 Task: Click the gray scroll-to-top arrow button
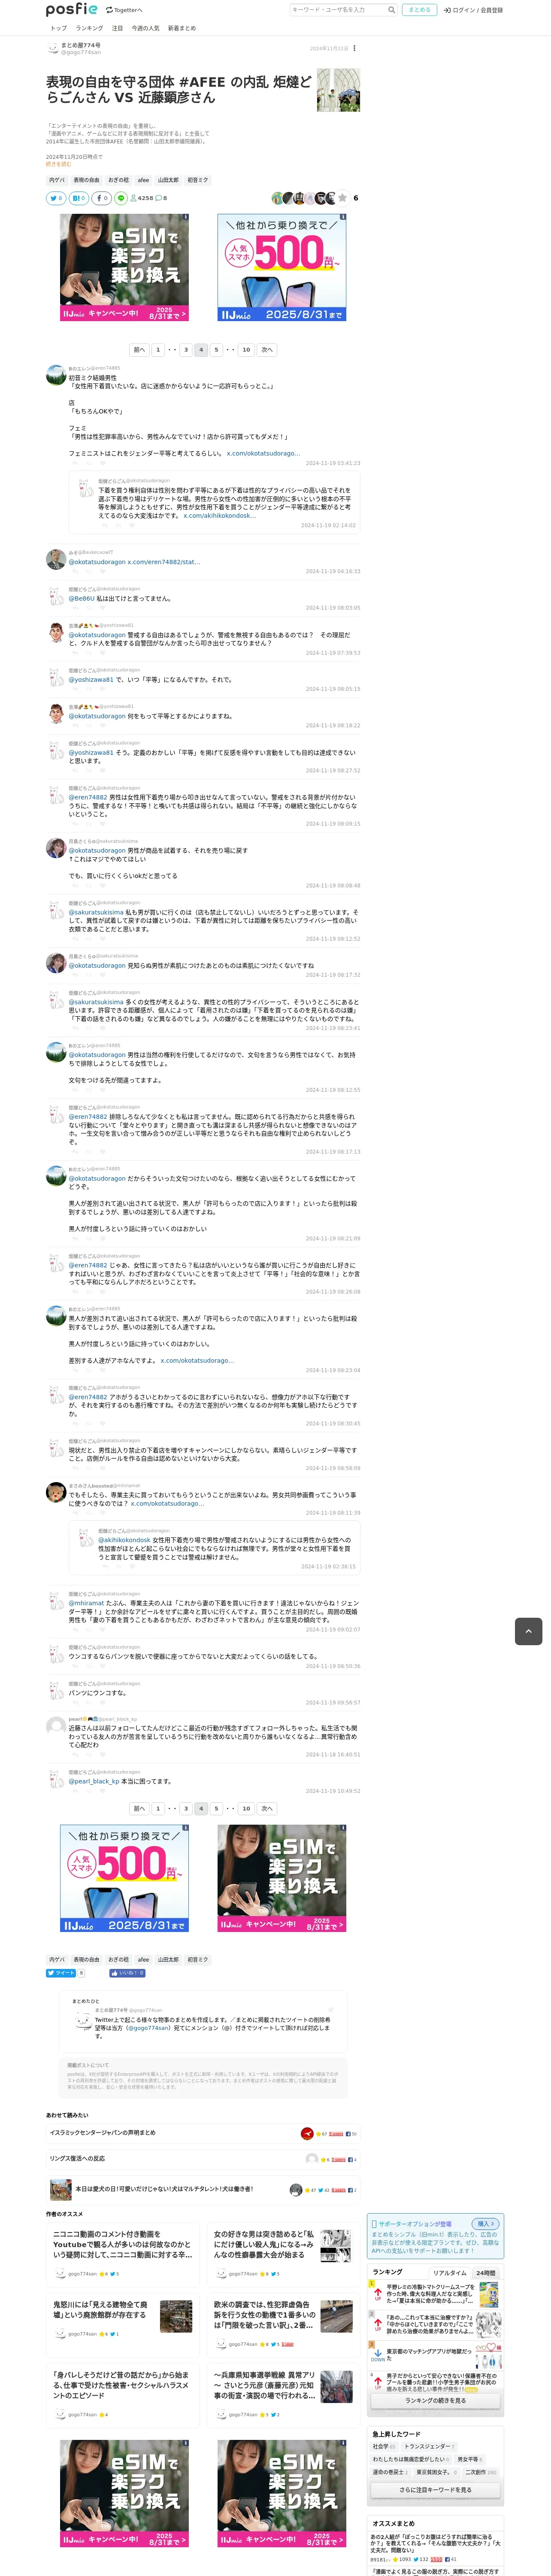click(528, 1631)
